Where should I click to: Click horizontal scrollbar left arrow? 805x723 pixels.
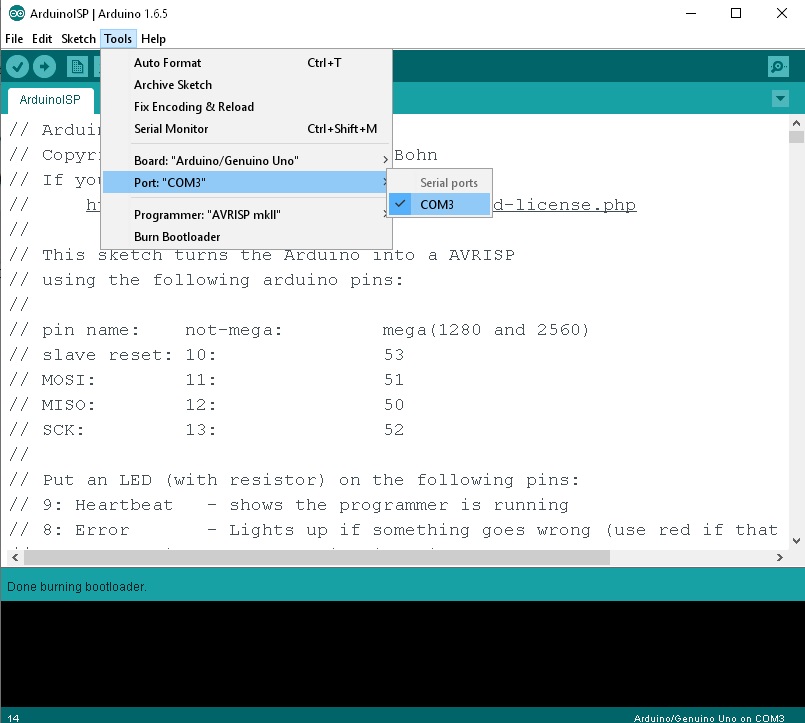[x=15, y=557]
